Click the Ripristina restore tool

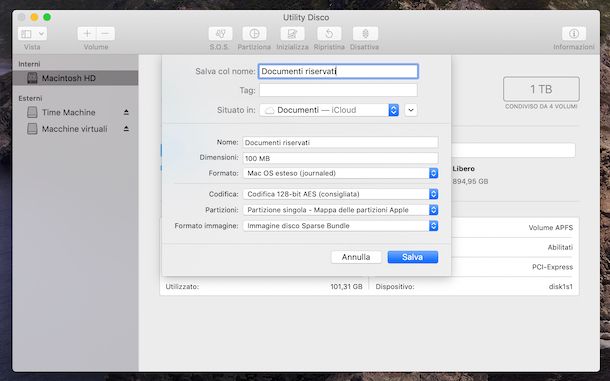(329, 34)
